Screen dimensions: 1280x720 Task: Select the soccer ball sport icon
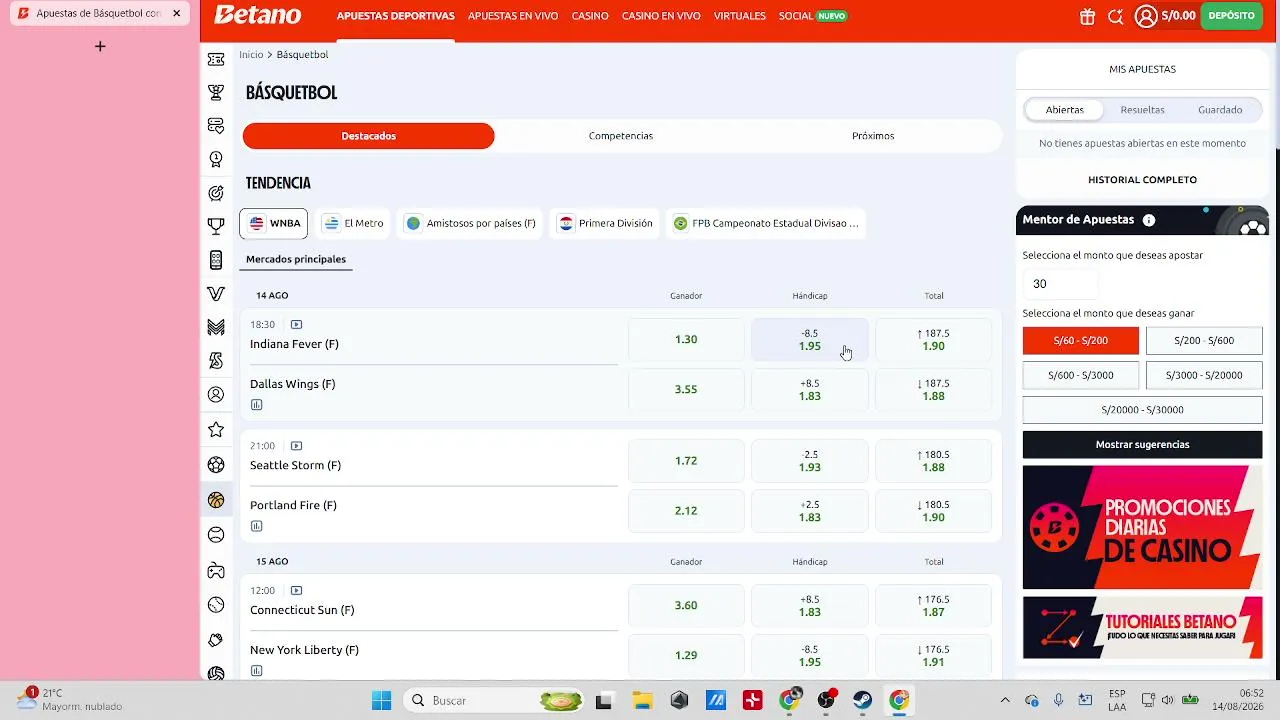(x=216, y=465)
